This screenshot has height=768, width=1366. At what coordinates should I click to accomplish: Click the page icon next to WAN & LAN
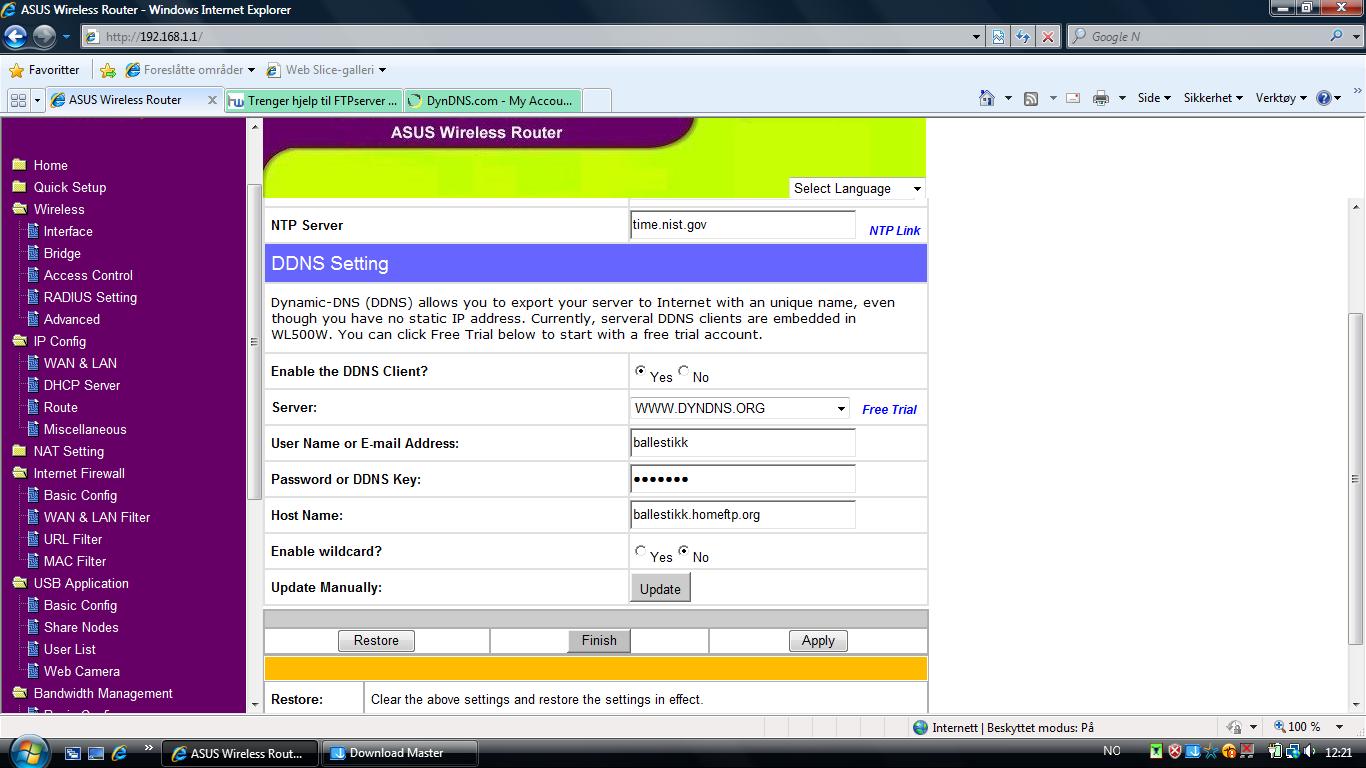coord(33,363)
